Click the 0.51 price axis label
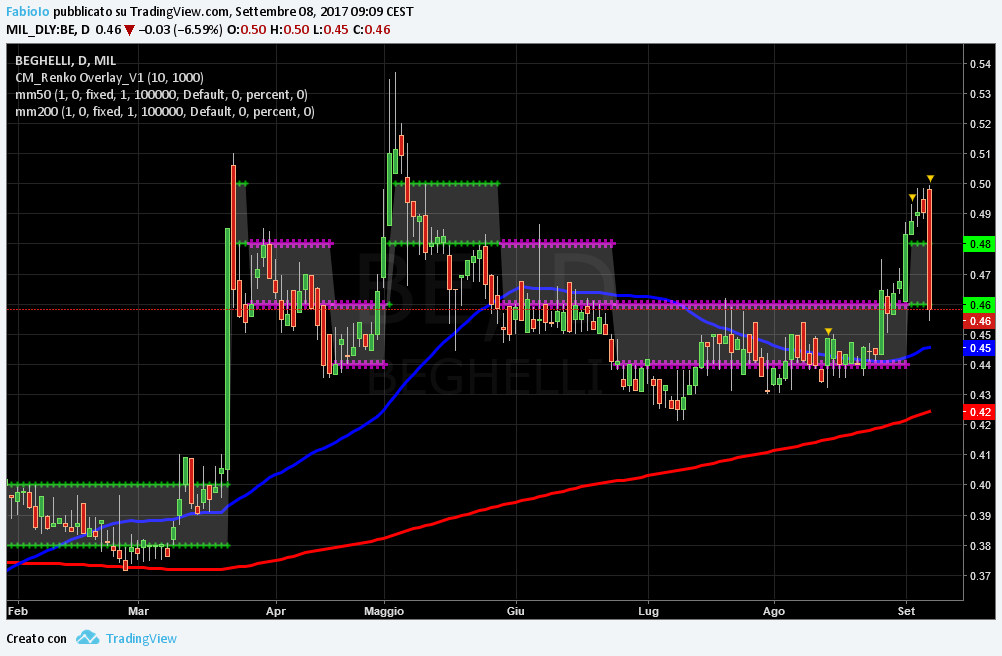The height and width of the screenshot is (656, 1002). [980, 154]
